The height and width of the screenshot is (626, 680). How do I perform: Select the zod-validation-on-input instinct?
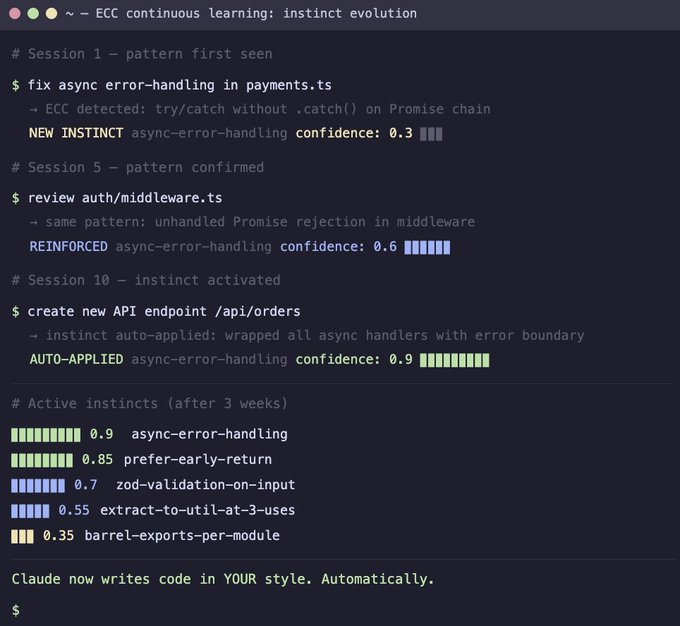tap(206, 485)
